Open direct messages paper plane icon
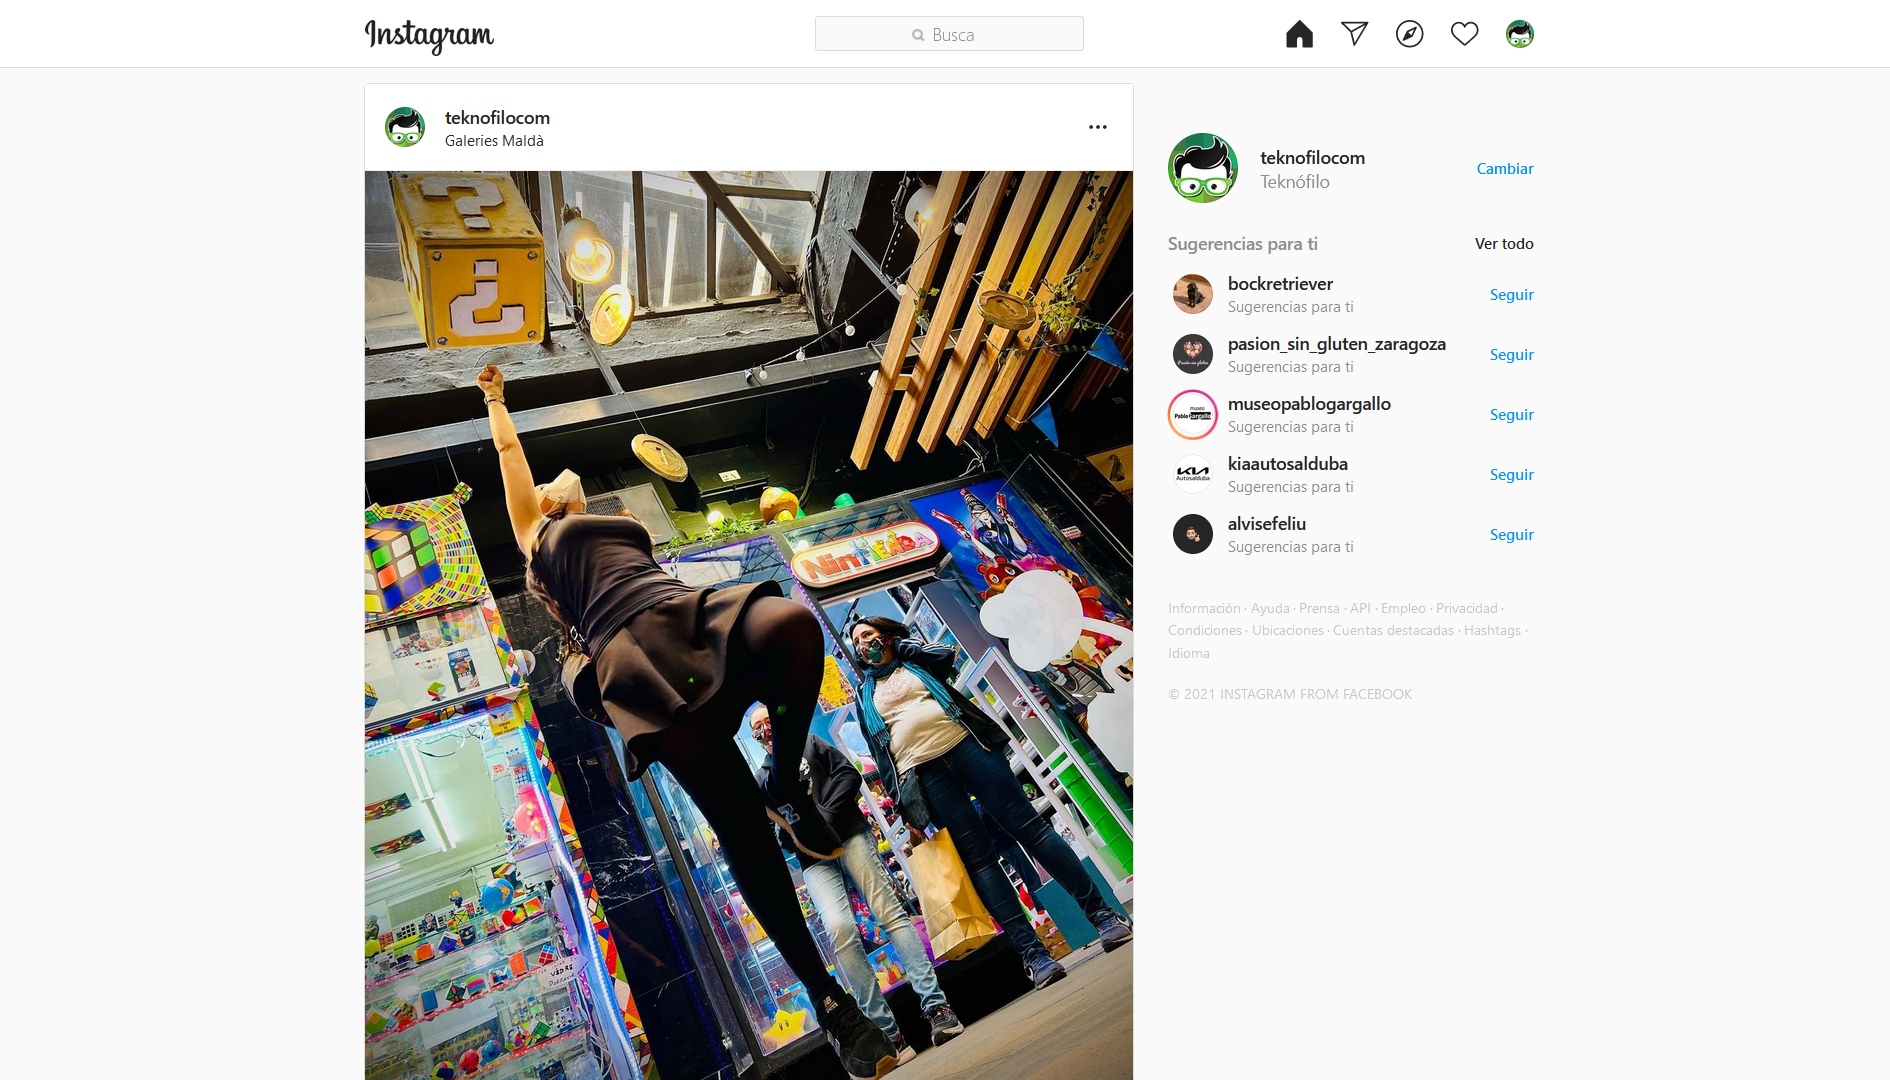The height and width of the screenshot is (1080, 1890). pos(1354,34)
